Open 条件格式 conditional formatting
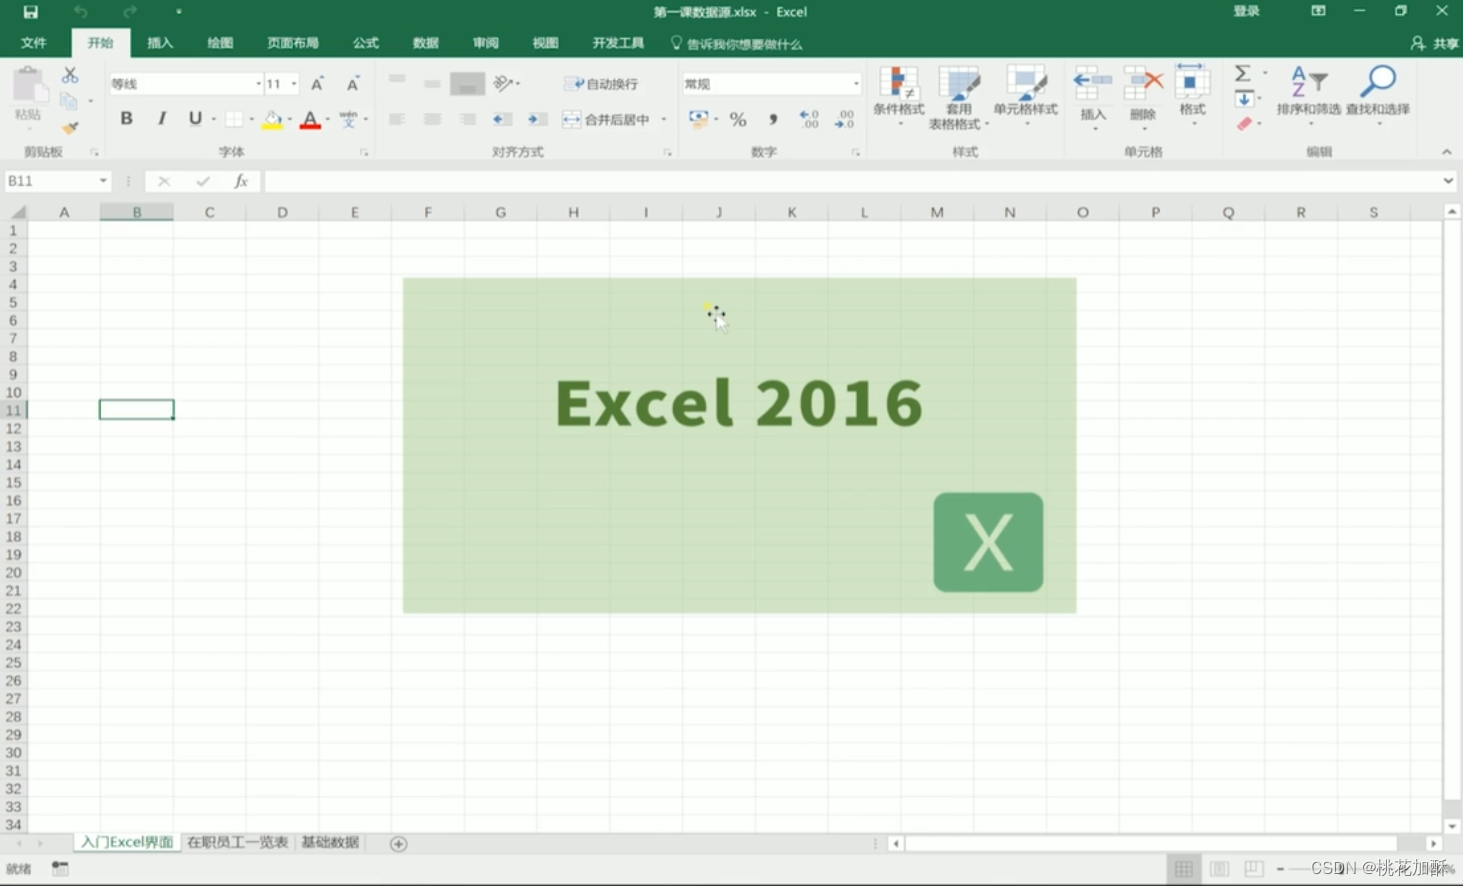Screen dimensions: 1463x886 point(898,96)
